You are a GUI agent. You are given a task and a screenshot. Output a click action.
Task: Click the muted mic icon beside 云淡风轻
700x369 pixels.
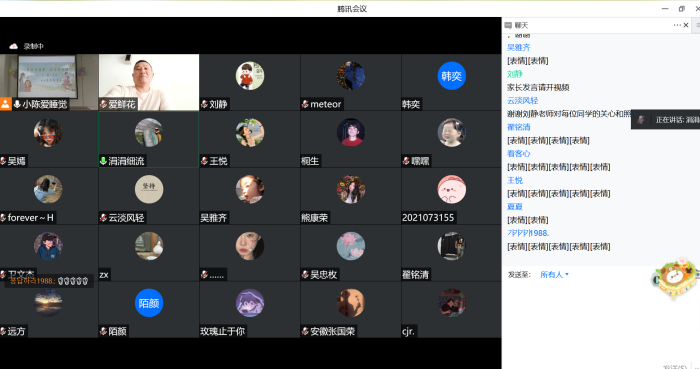pos(104,218)
